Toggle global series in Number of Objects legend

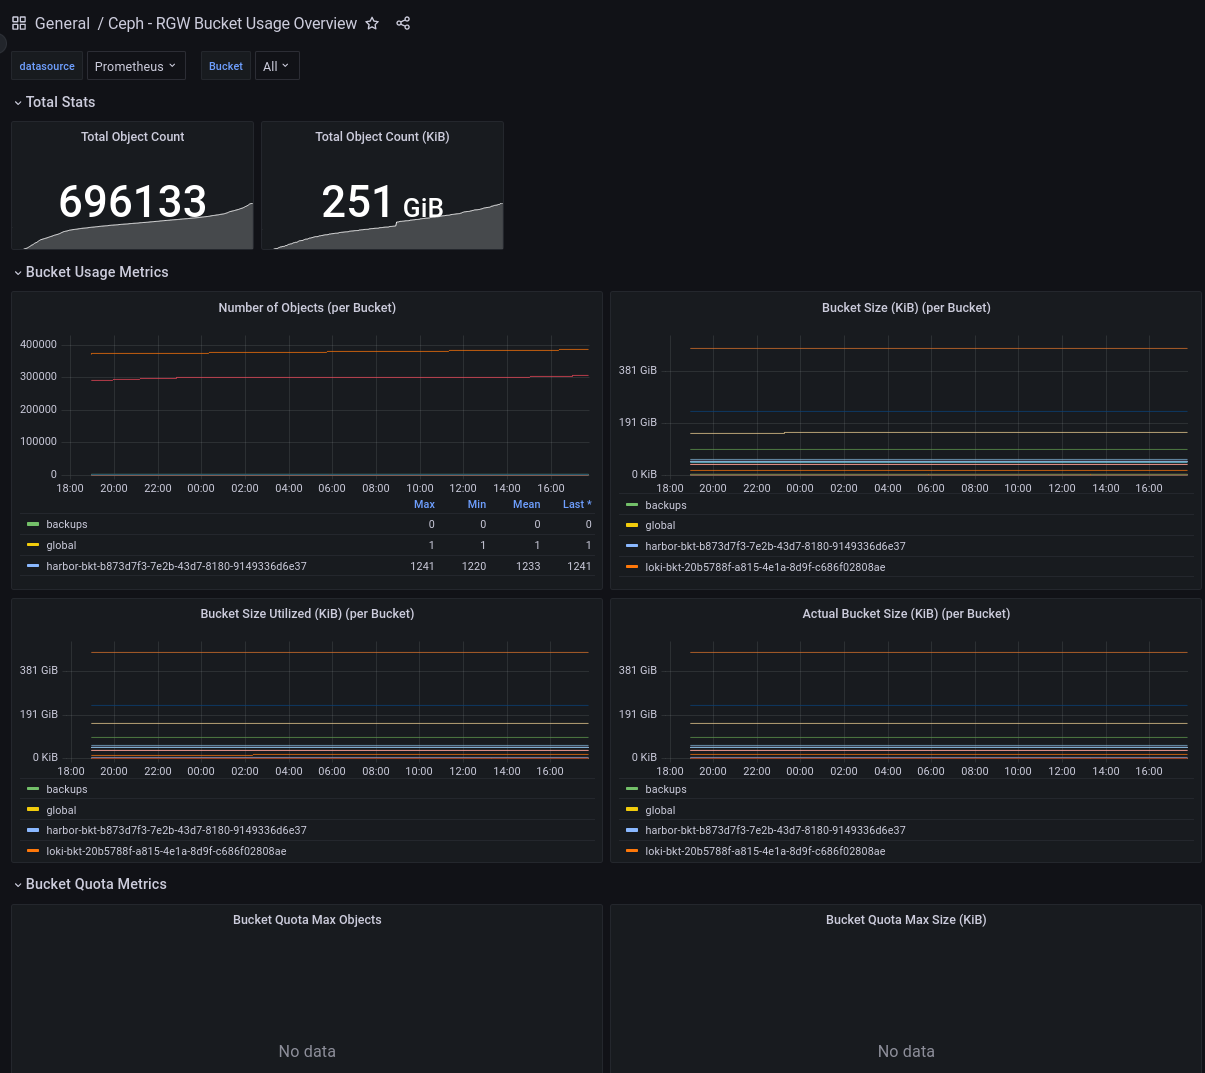61,545
